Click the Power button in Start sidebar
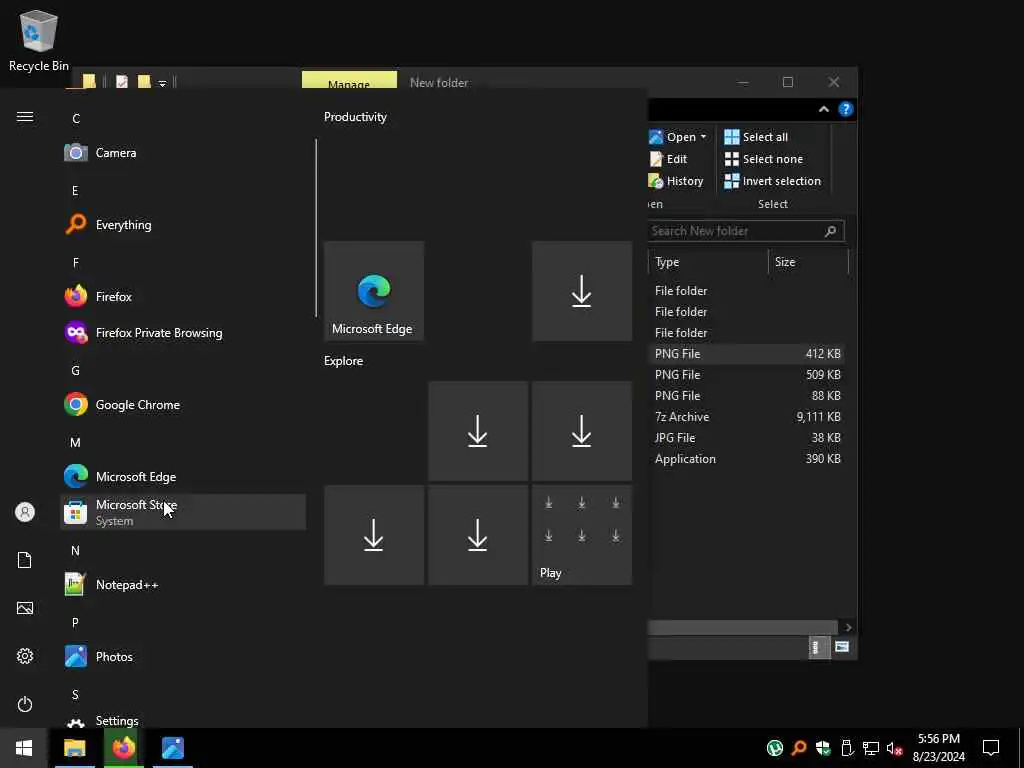Viewport: 1024px width, 768px height. [x=25, y=704]
